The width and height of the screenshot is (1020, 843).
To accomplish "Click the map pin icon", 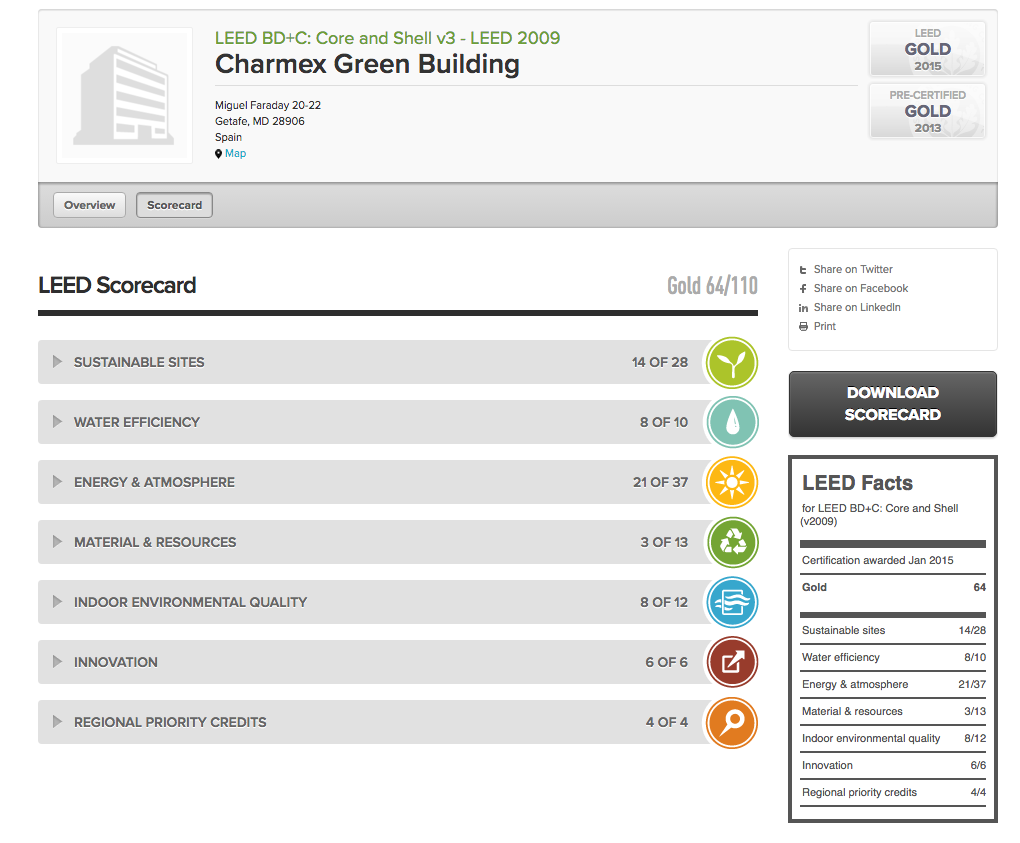I will point(219,154).
